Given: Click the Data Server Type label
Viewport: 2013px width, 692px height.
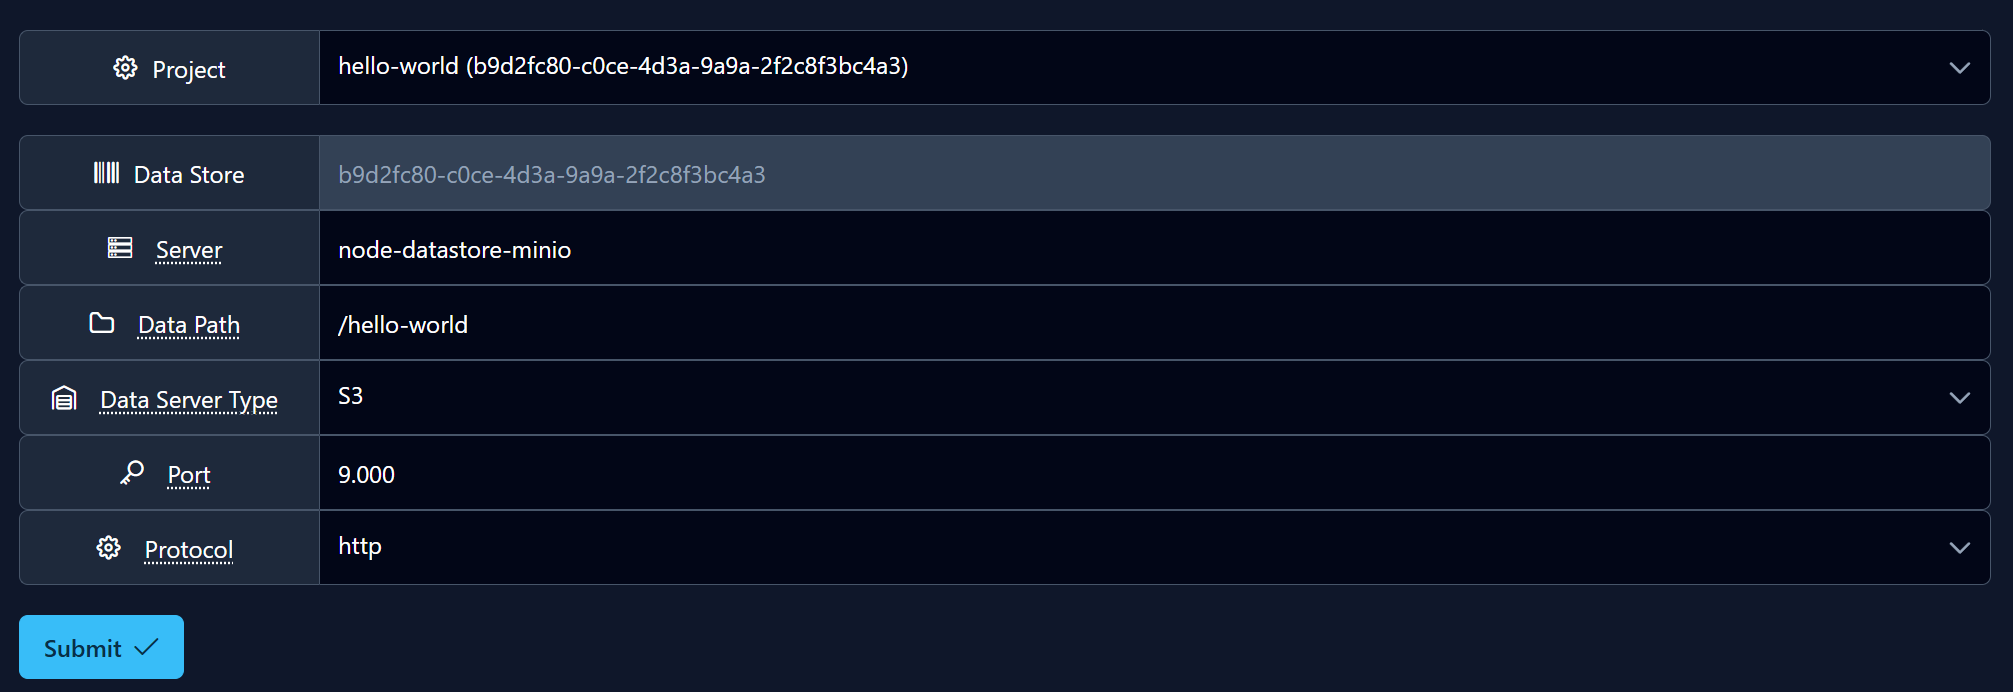Looking at the screenshot, I should click(x=189, y=400).
